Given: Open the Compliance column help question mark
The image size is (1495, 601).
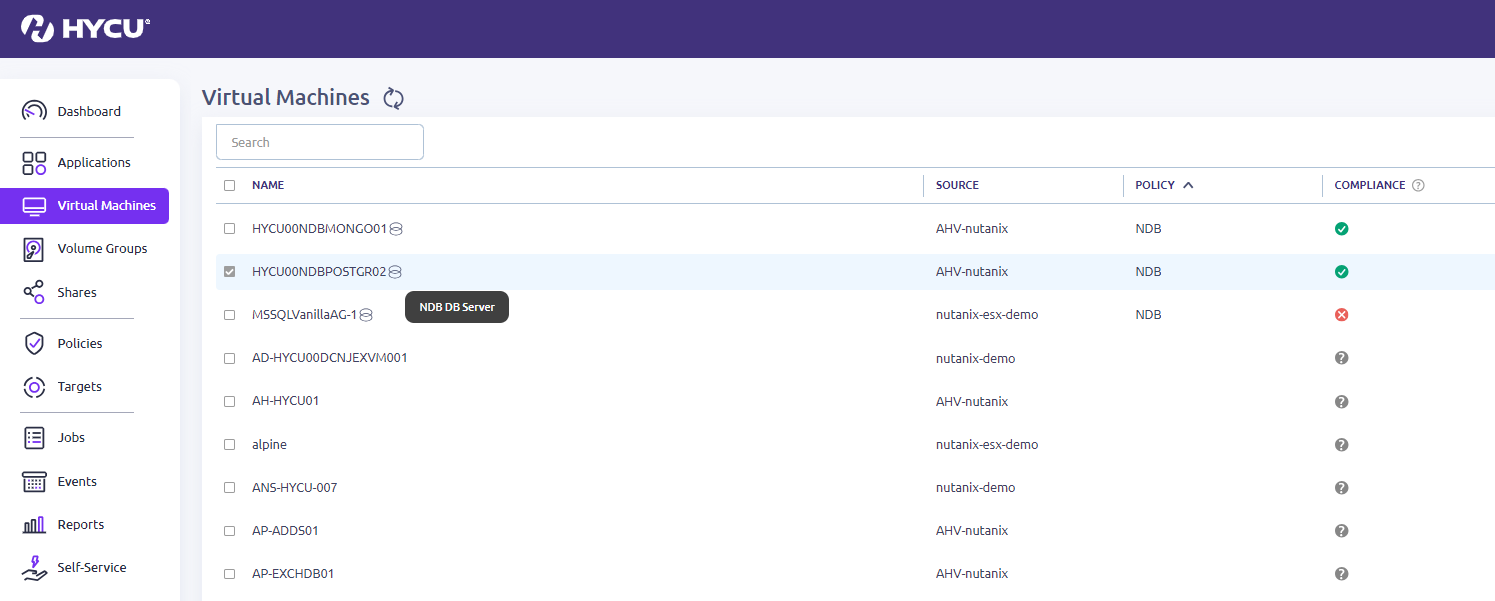Looking at the screenshot, I should [1418, 185].
